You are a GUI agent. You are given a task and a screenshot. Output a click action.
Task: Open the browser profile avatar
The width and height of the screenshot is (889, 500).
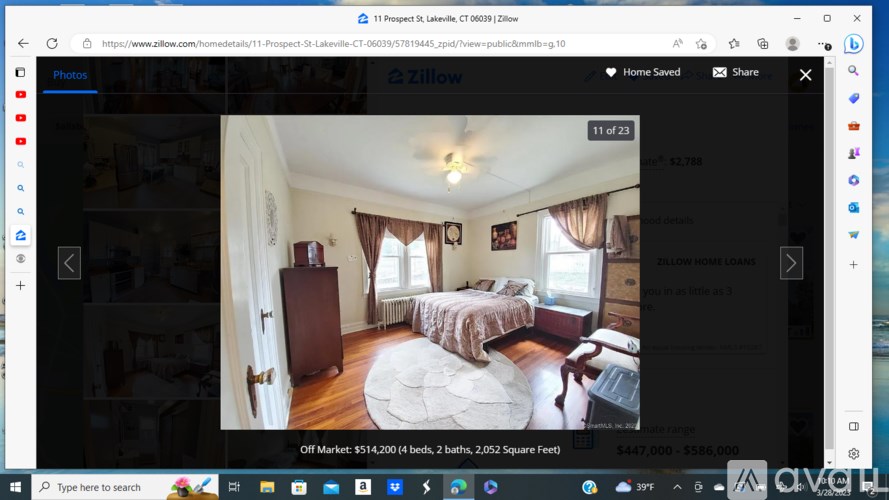(x=793, y=44)
